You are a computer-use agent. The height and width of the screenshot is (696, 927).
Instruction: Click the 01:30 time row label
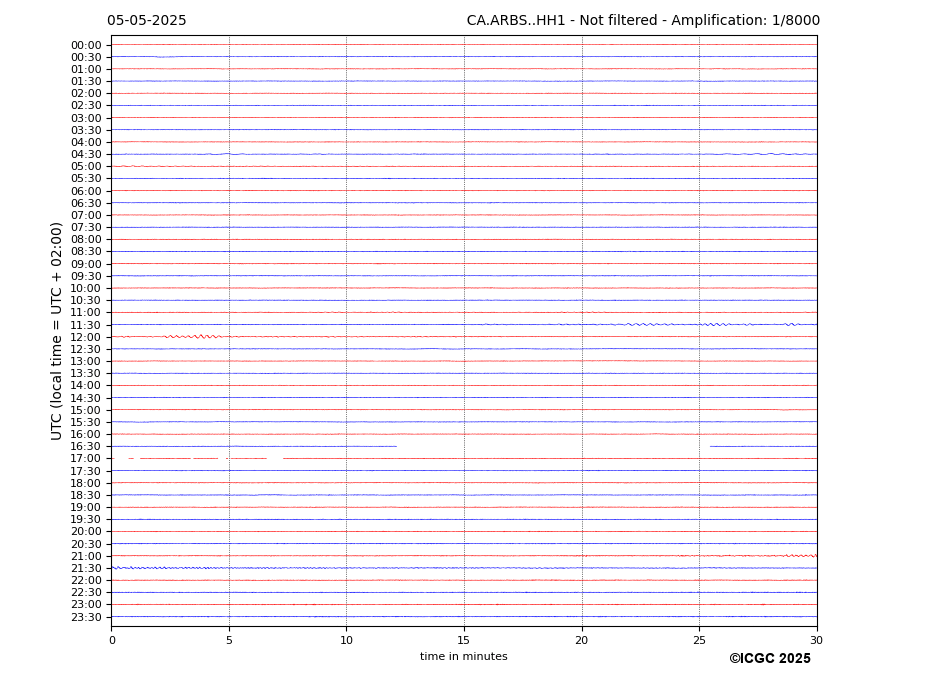(86, 82)
